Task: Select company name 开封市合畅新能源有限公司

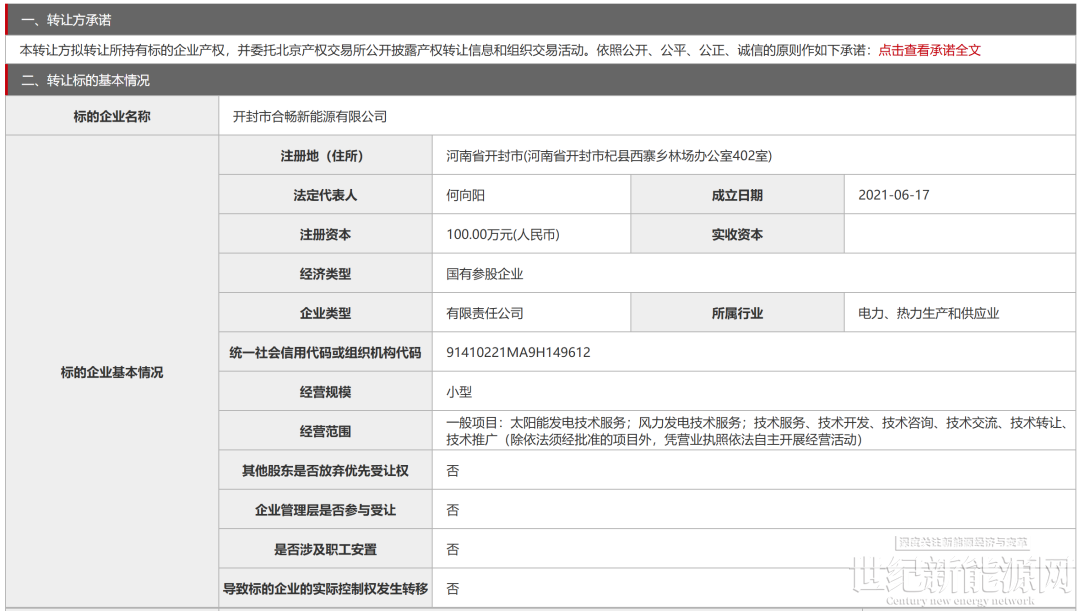Action: click(x=309, y=117)
